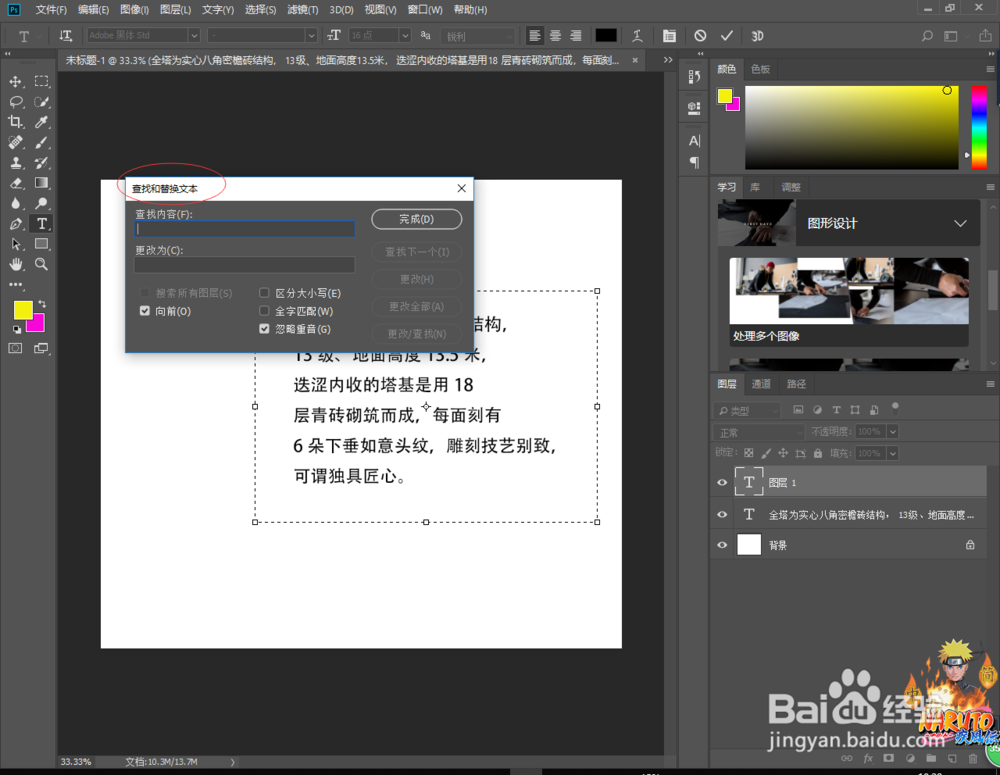1000x775 pixels.
Task: Select the Eraser tool
Action: (15, 183)
